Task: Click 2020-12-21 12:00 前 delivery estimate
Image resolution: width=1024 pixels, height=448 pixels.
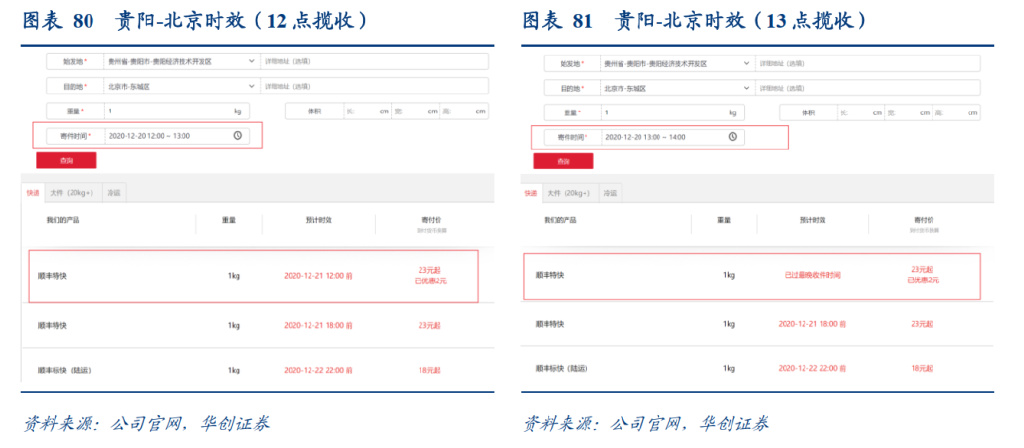Action: coord(318,276)
